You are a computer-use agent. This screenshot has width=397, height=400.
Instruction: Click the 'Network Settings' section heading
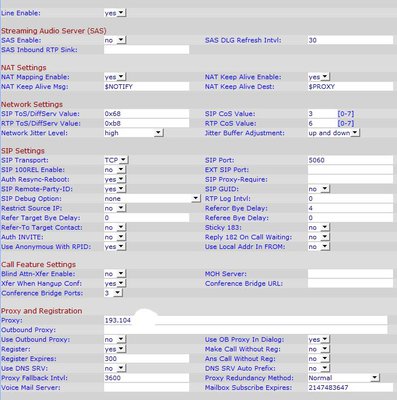coord(32,105)
